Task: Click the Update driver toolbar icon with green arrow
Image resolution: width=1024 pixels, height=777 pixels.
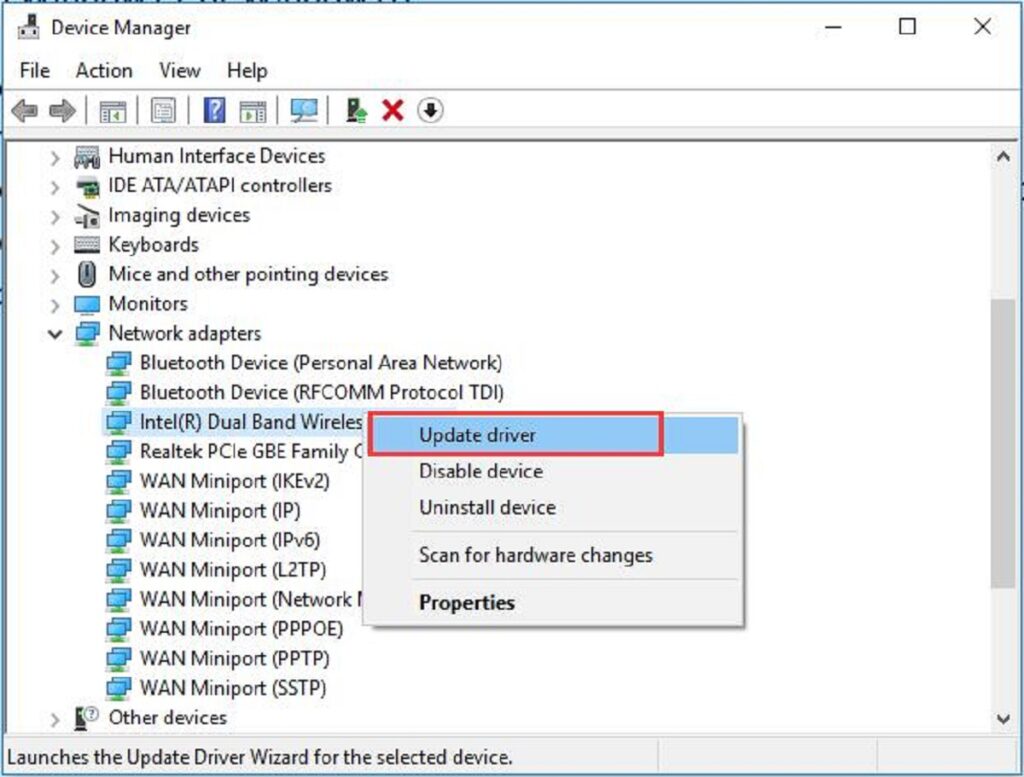Action: [x=355, y=110]
